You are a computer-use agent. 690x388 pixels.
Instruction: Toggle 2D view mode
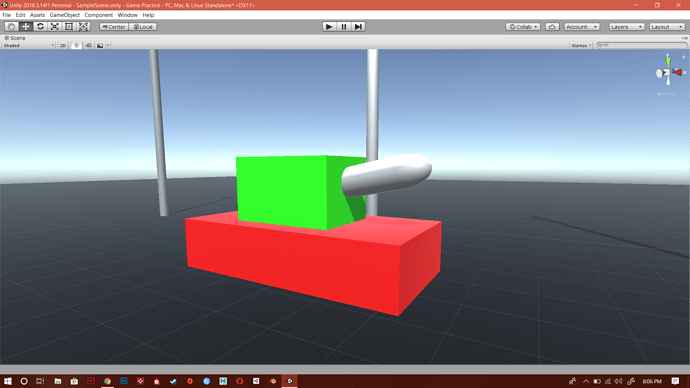coord(63,45)
